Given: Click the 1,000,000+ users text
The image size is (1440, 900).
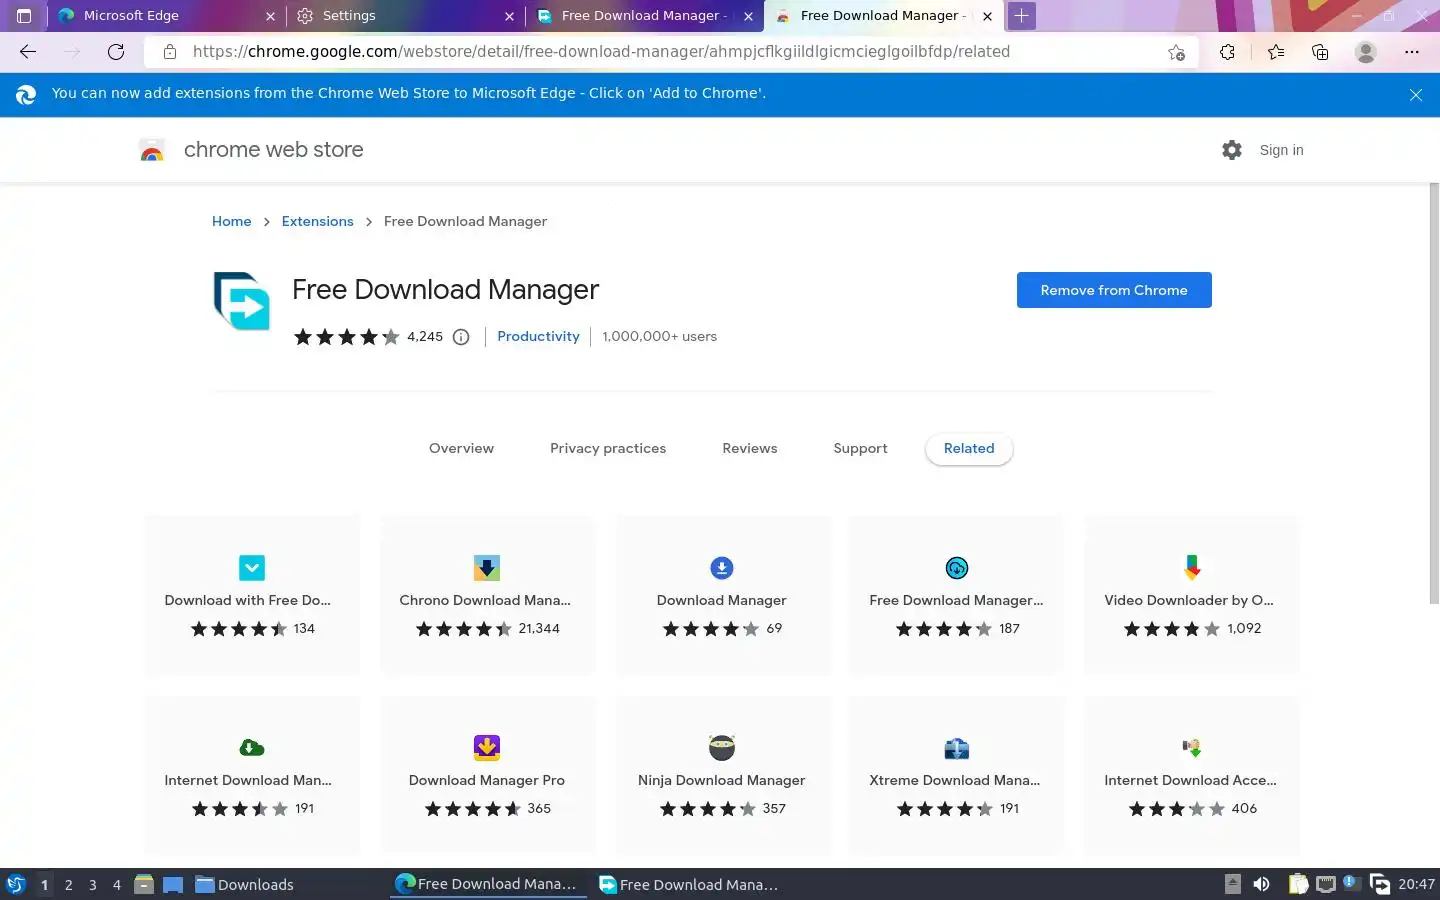Looking at the screenshot, I should click(x=659, y=337).
